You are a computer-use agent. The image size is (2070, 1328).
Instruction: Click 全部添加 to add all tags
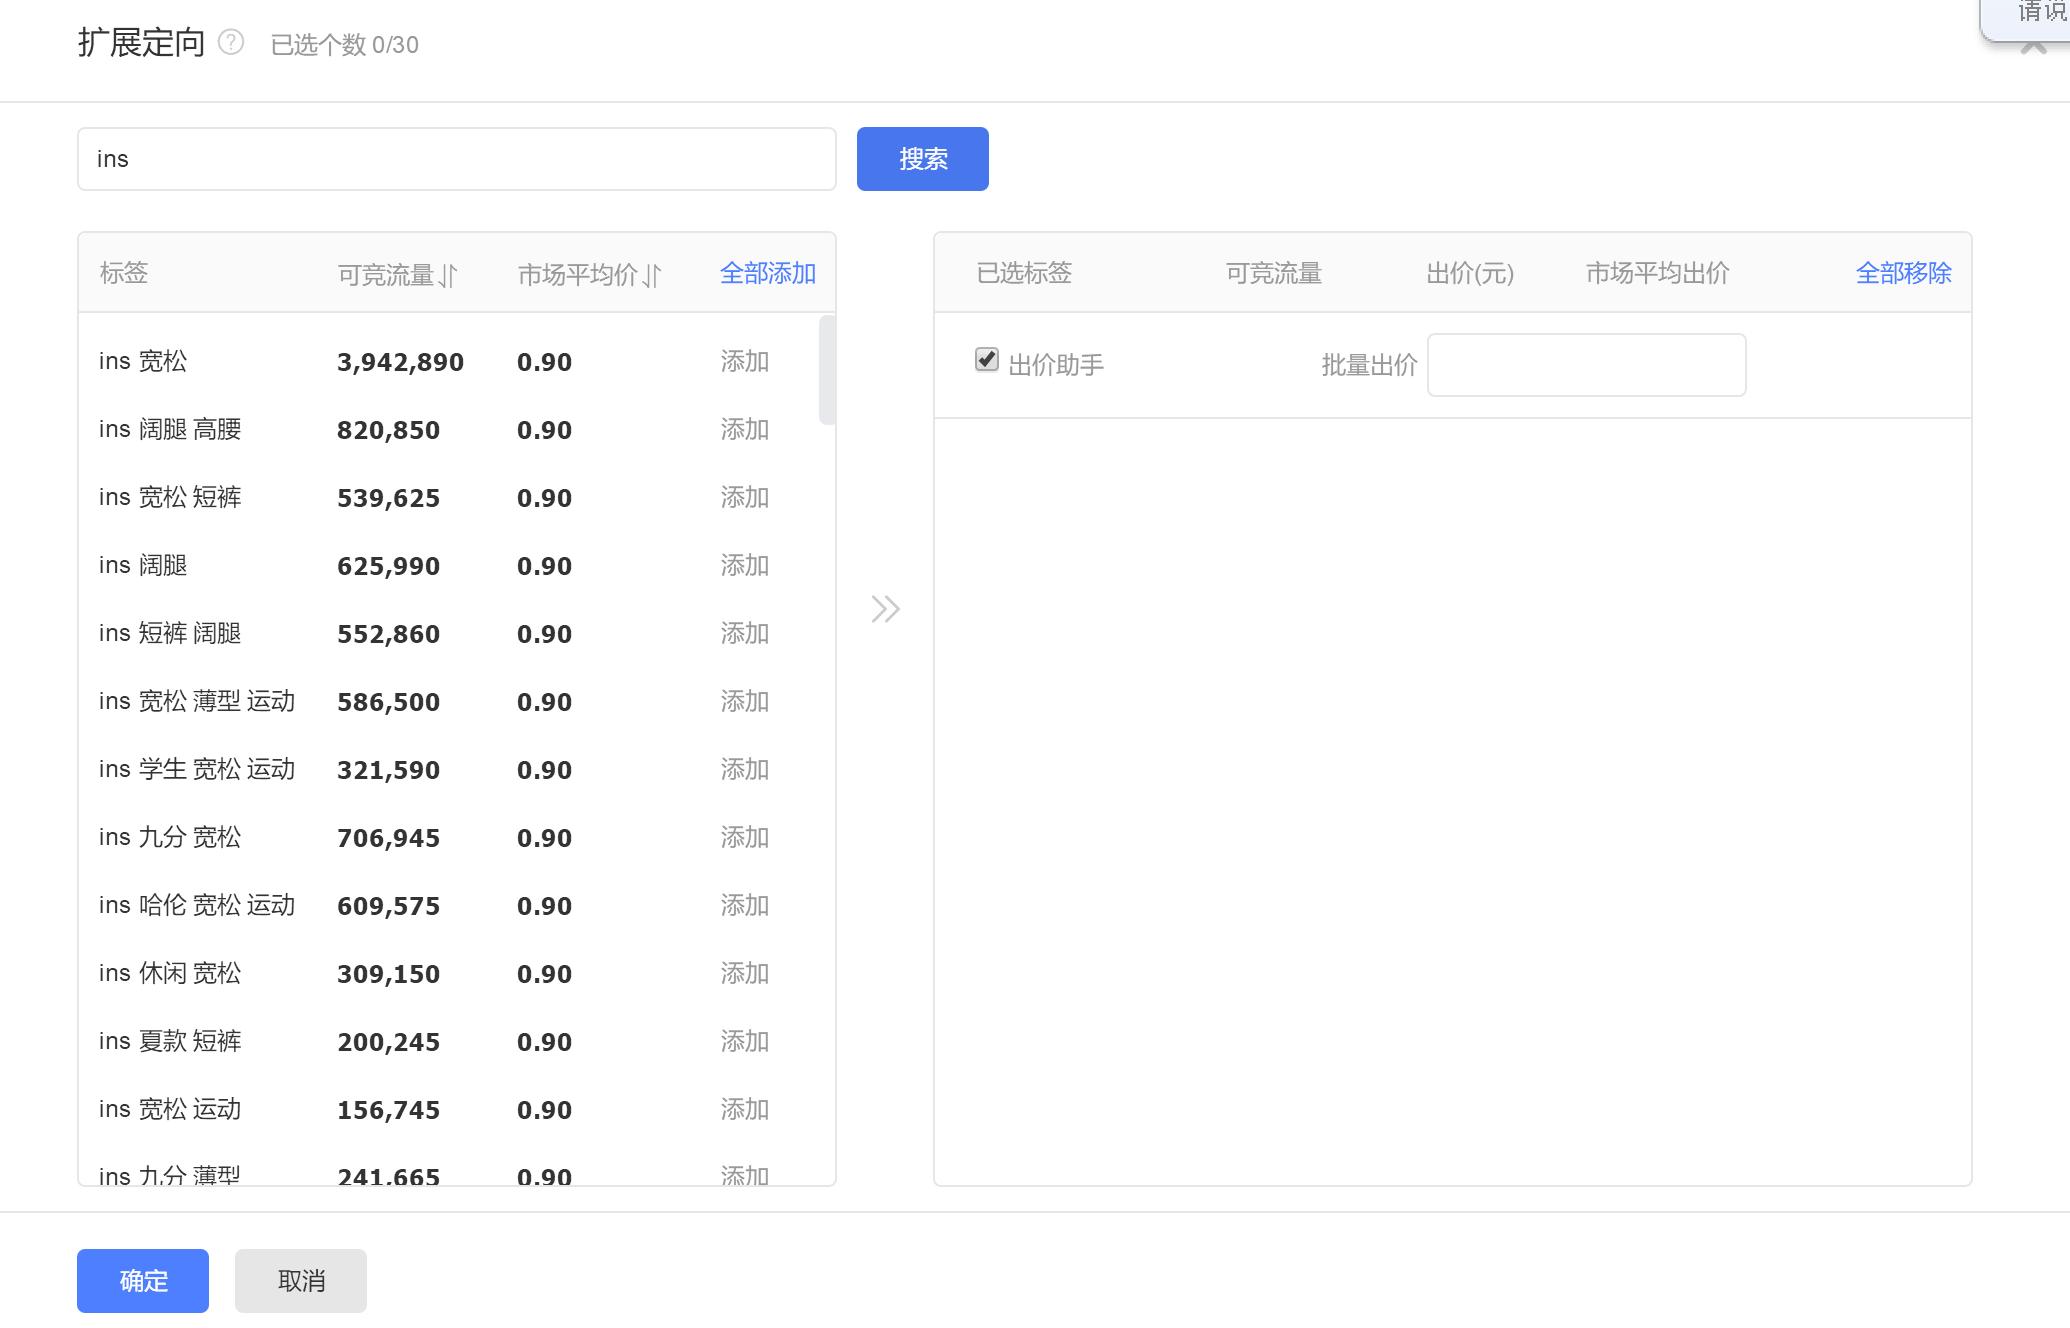767,272
